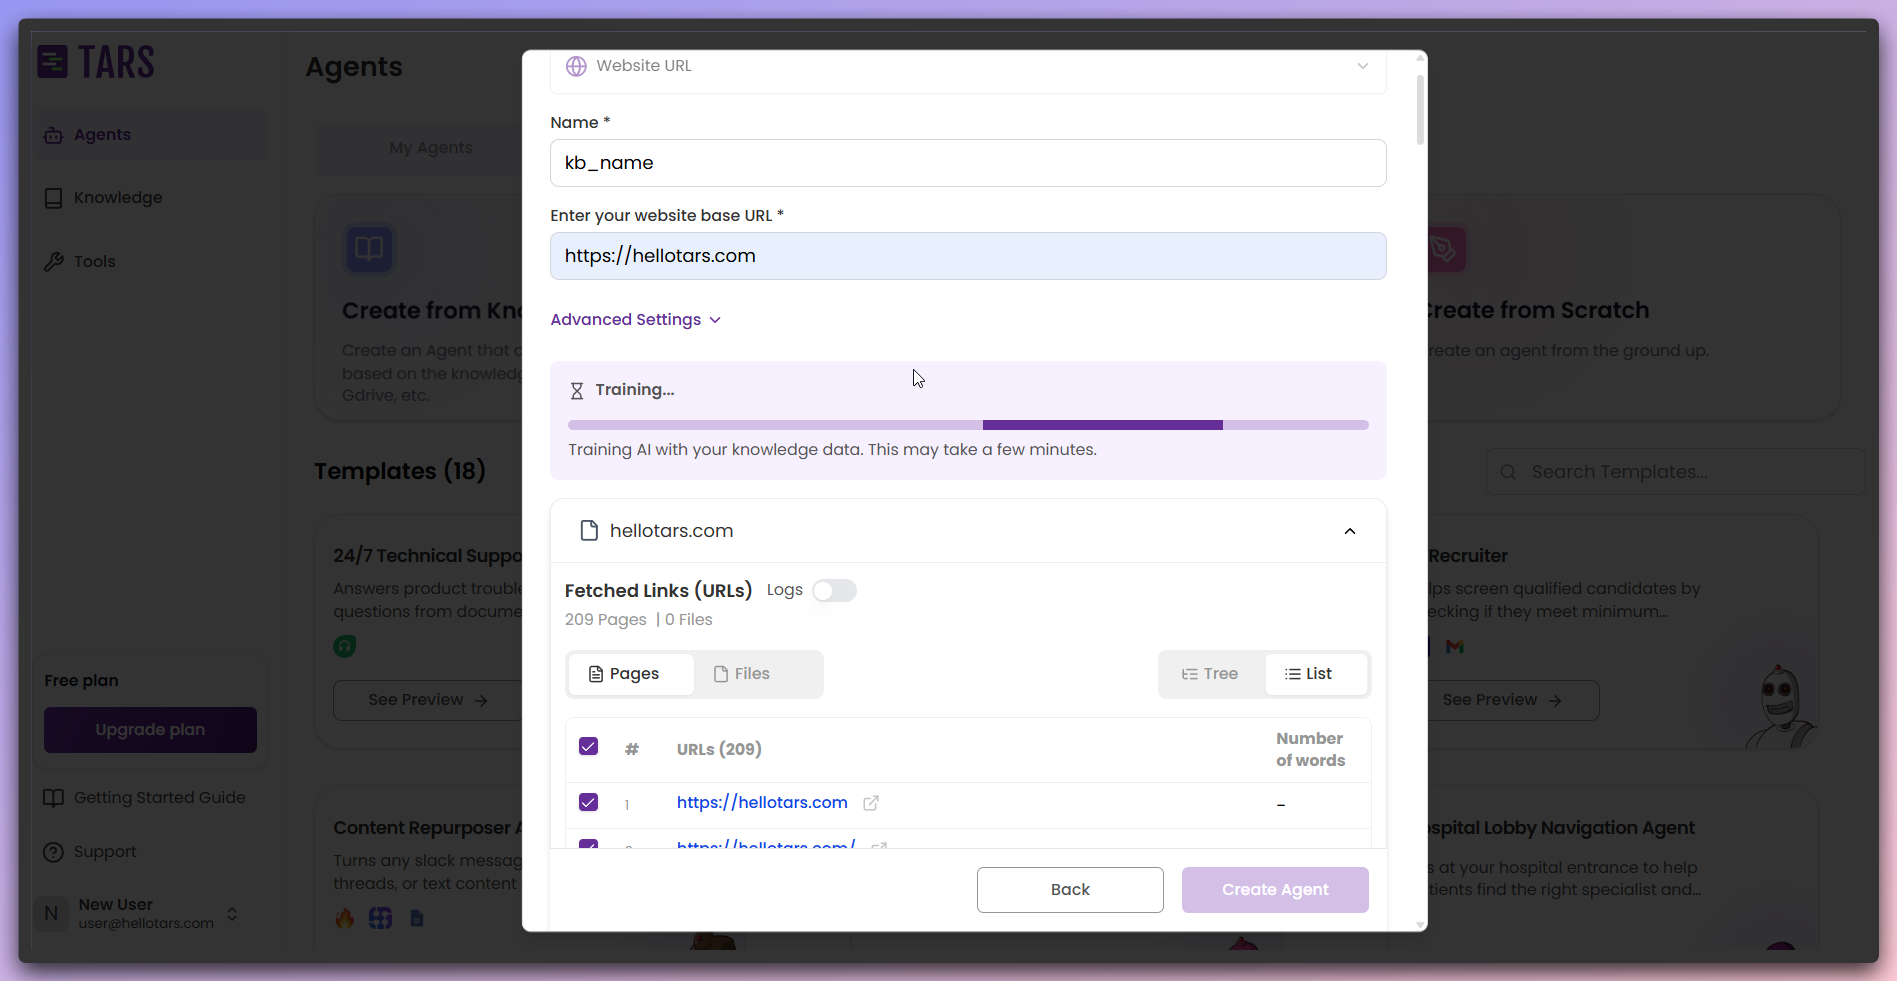Image resolution: width=1897 pixels, height=981 pixels.
Task: Enable the Logs toggle
Action: (835, 590)
